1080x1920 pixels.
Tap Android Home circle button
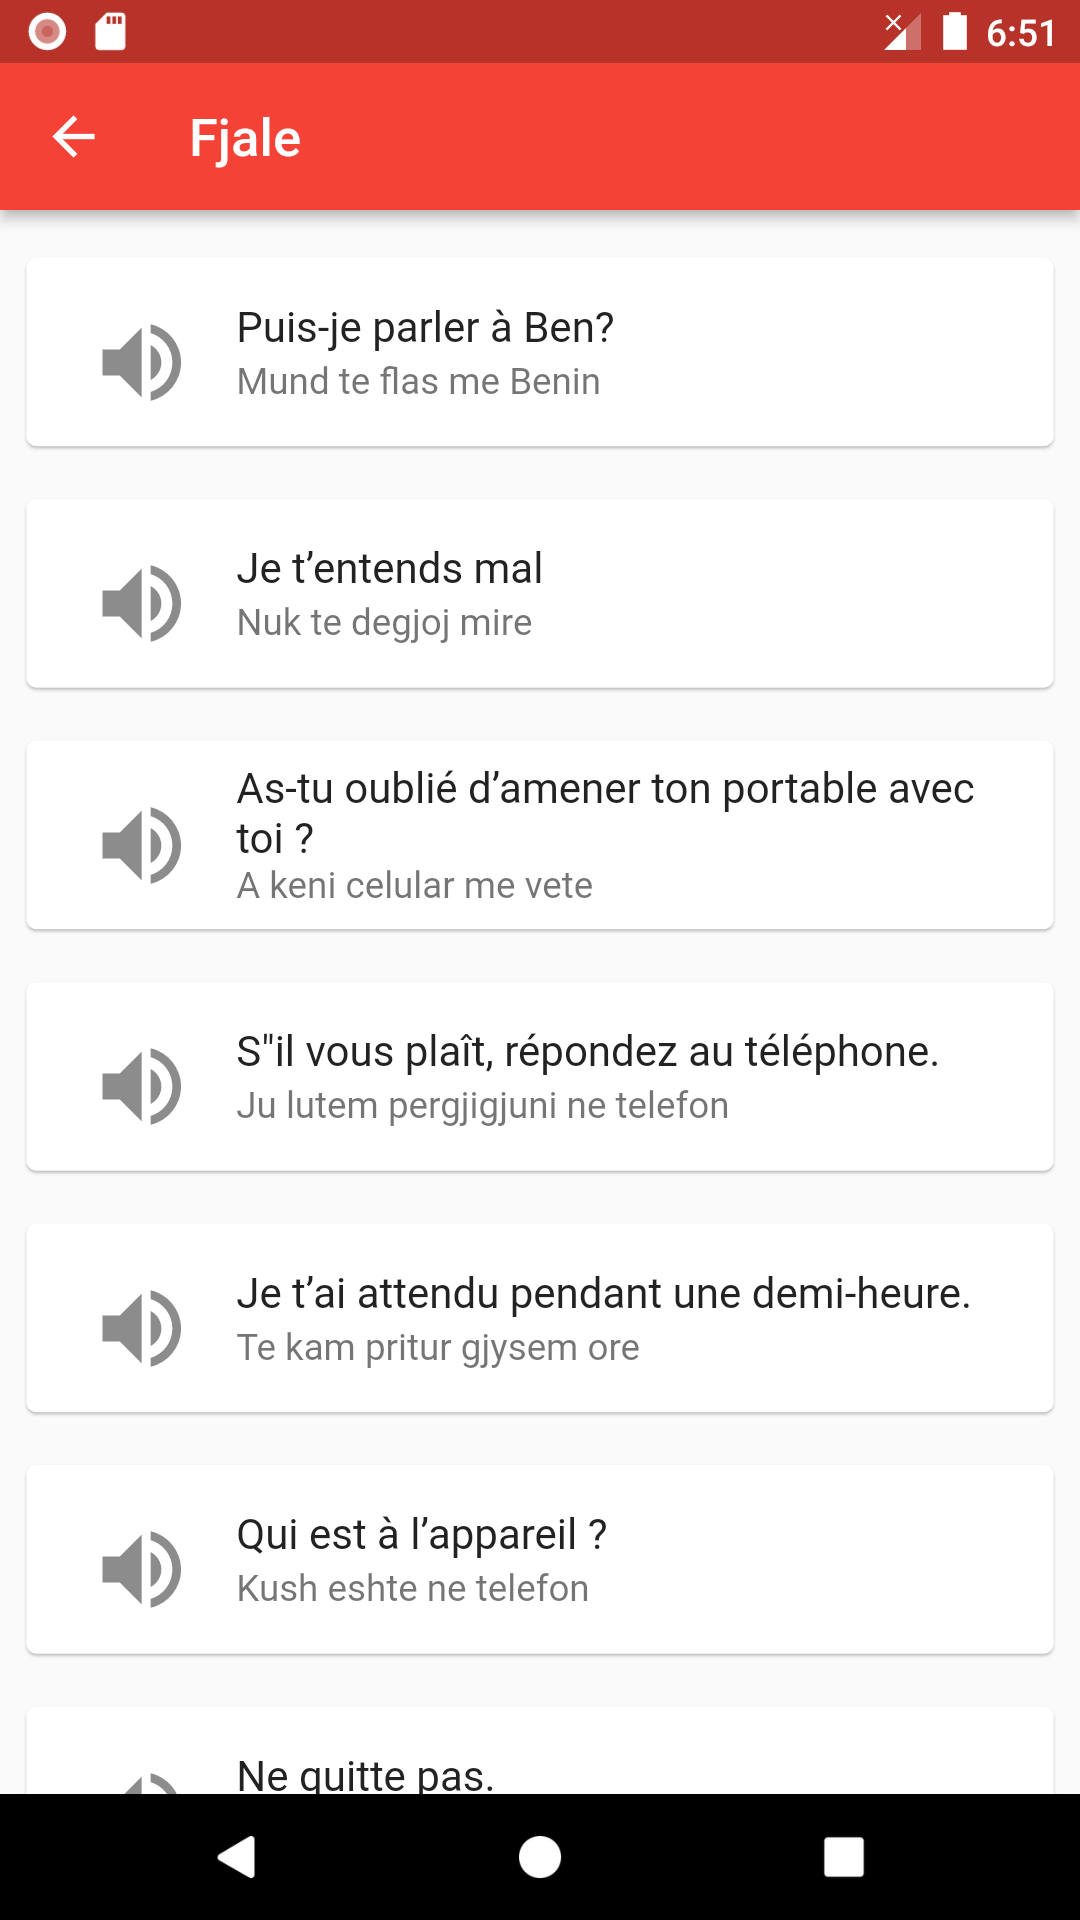coord(540,1857)
